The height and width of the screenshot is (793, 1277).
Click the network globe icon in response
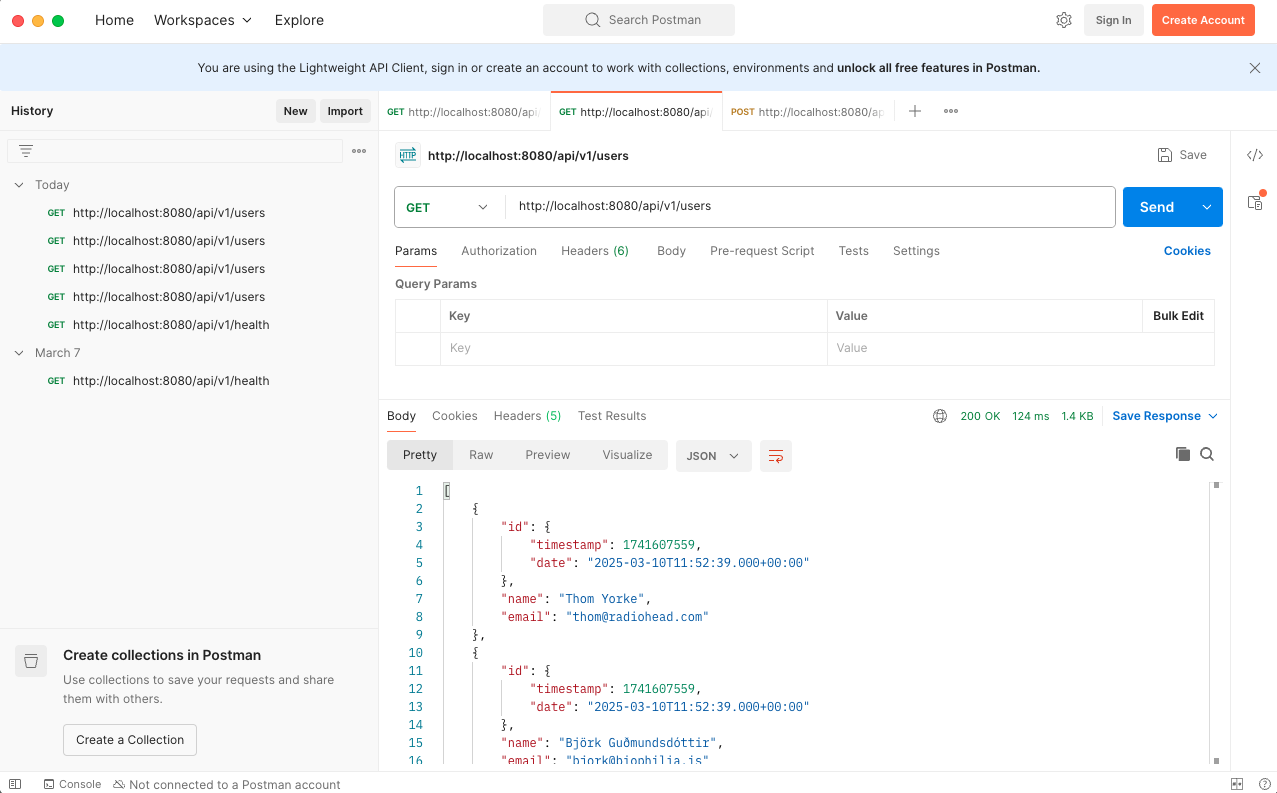click(940, 416)
